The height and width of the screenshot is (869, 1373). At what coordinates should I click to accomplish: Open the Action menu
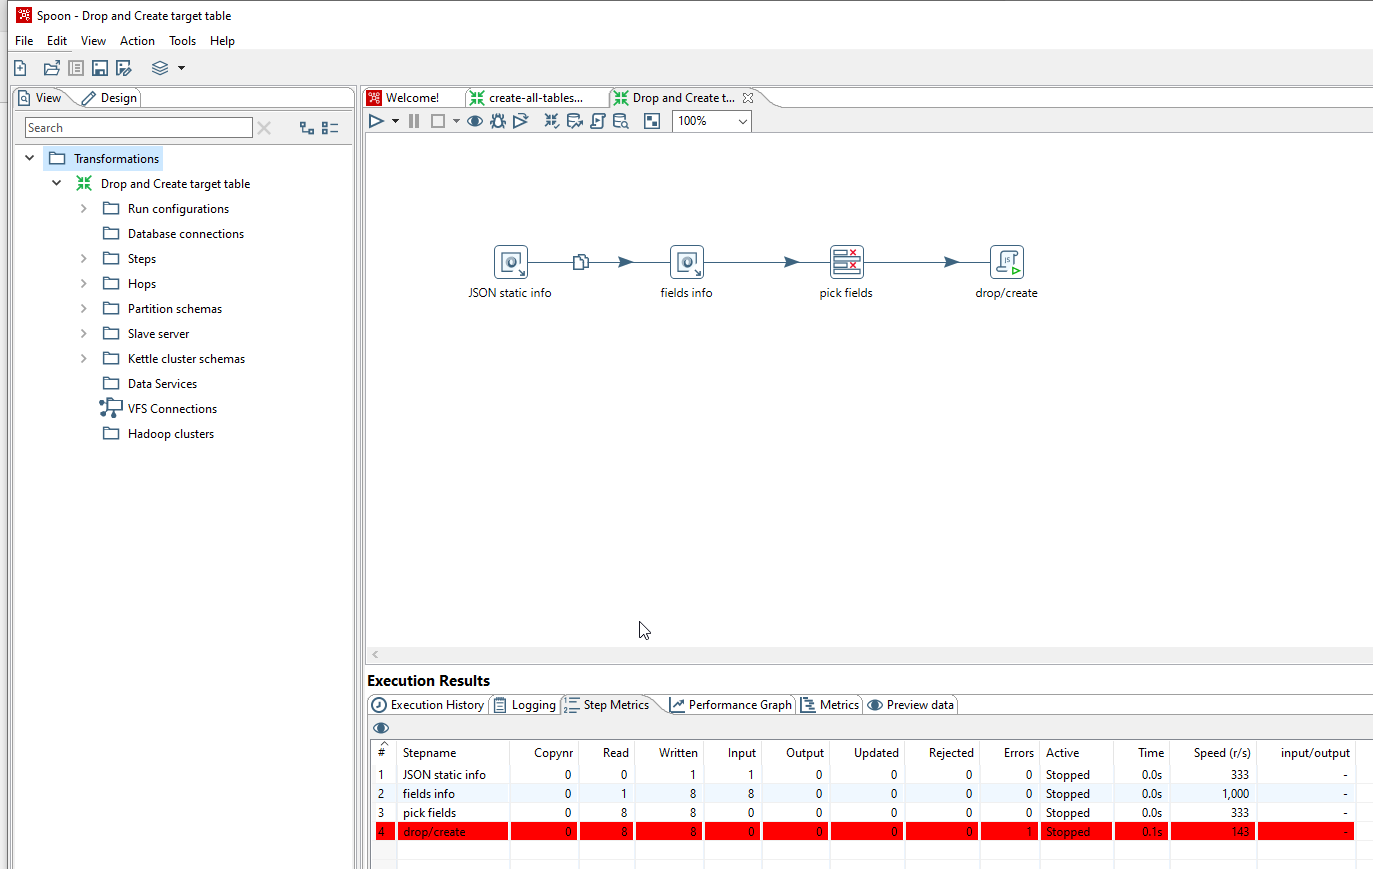(x=137, y=41)
